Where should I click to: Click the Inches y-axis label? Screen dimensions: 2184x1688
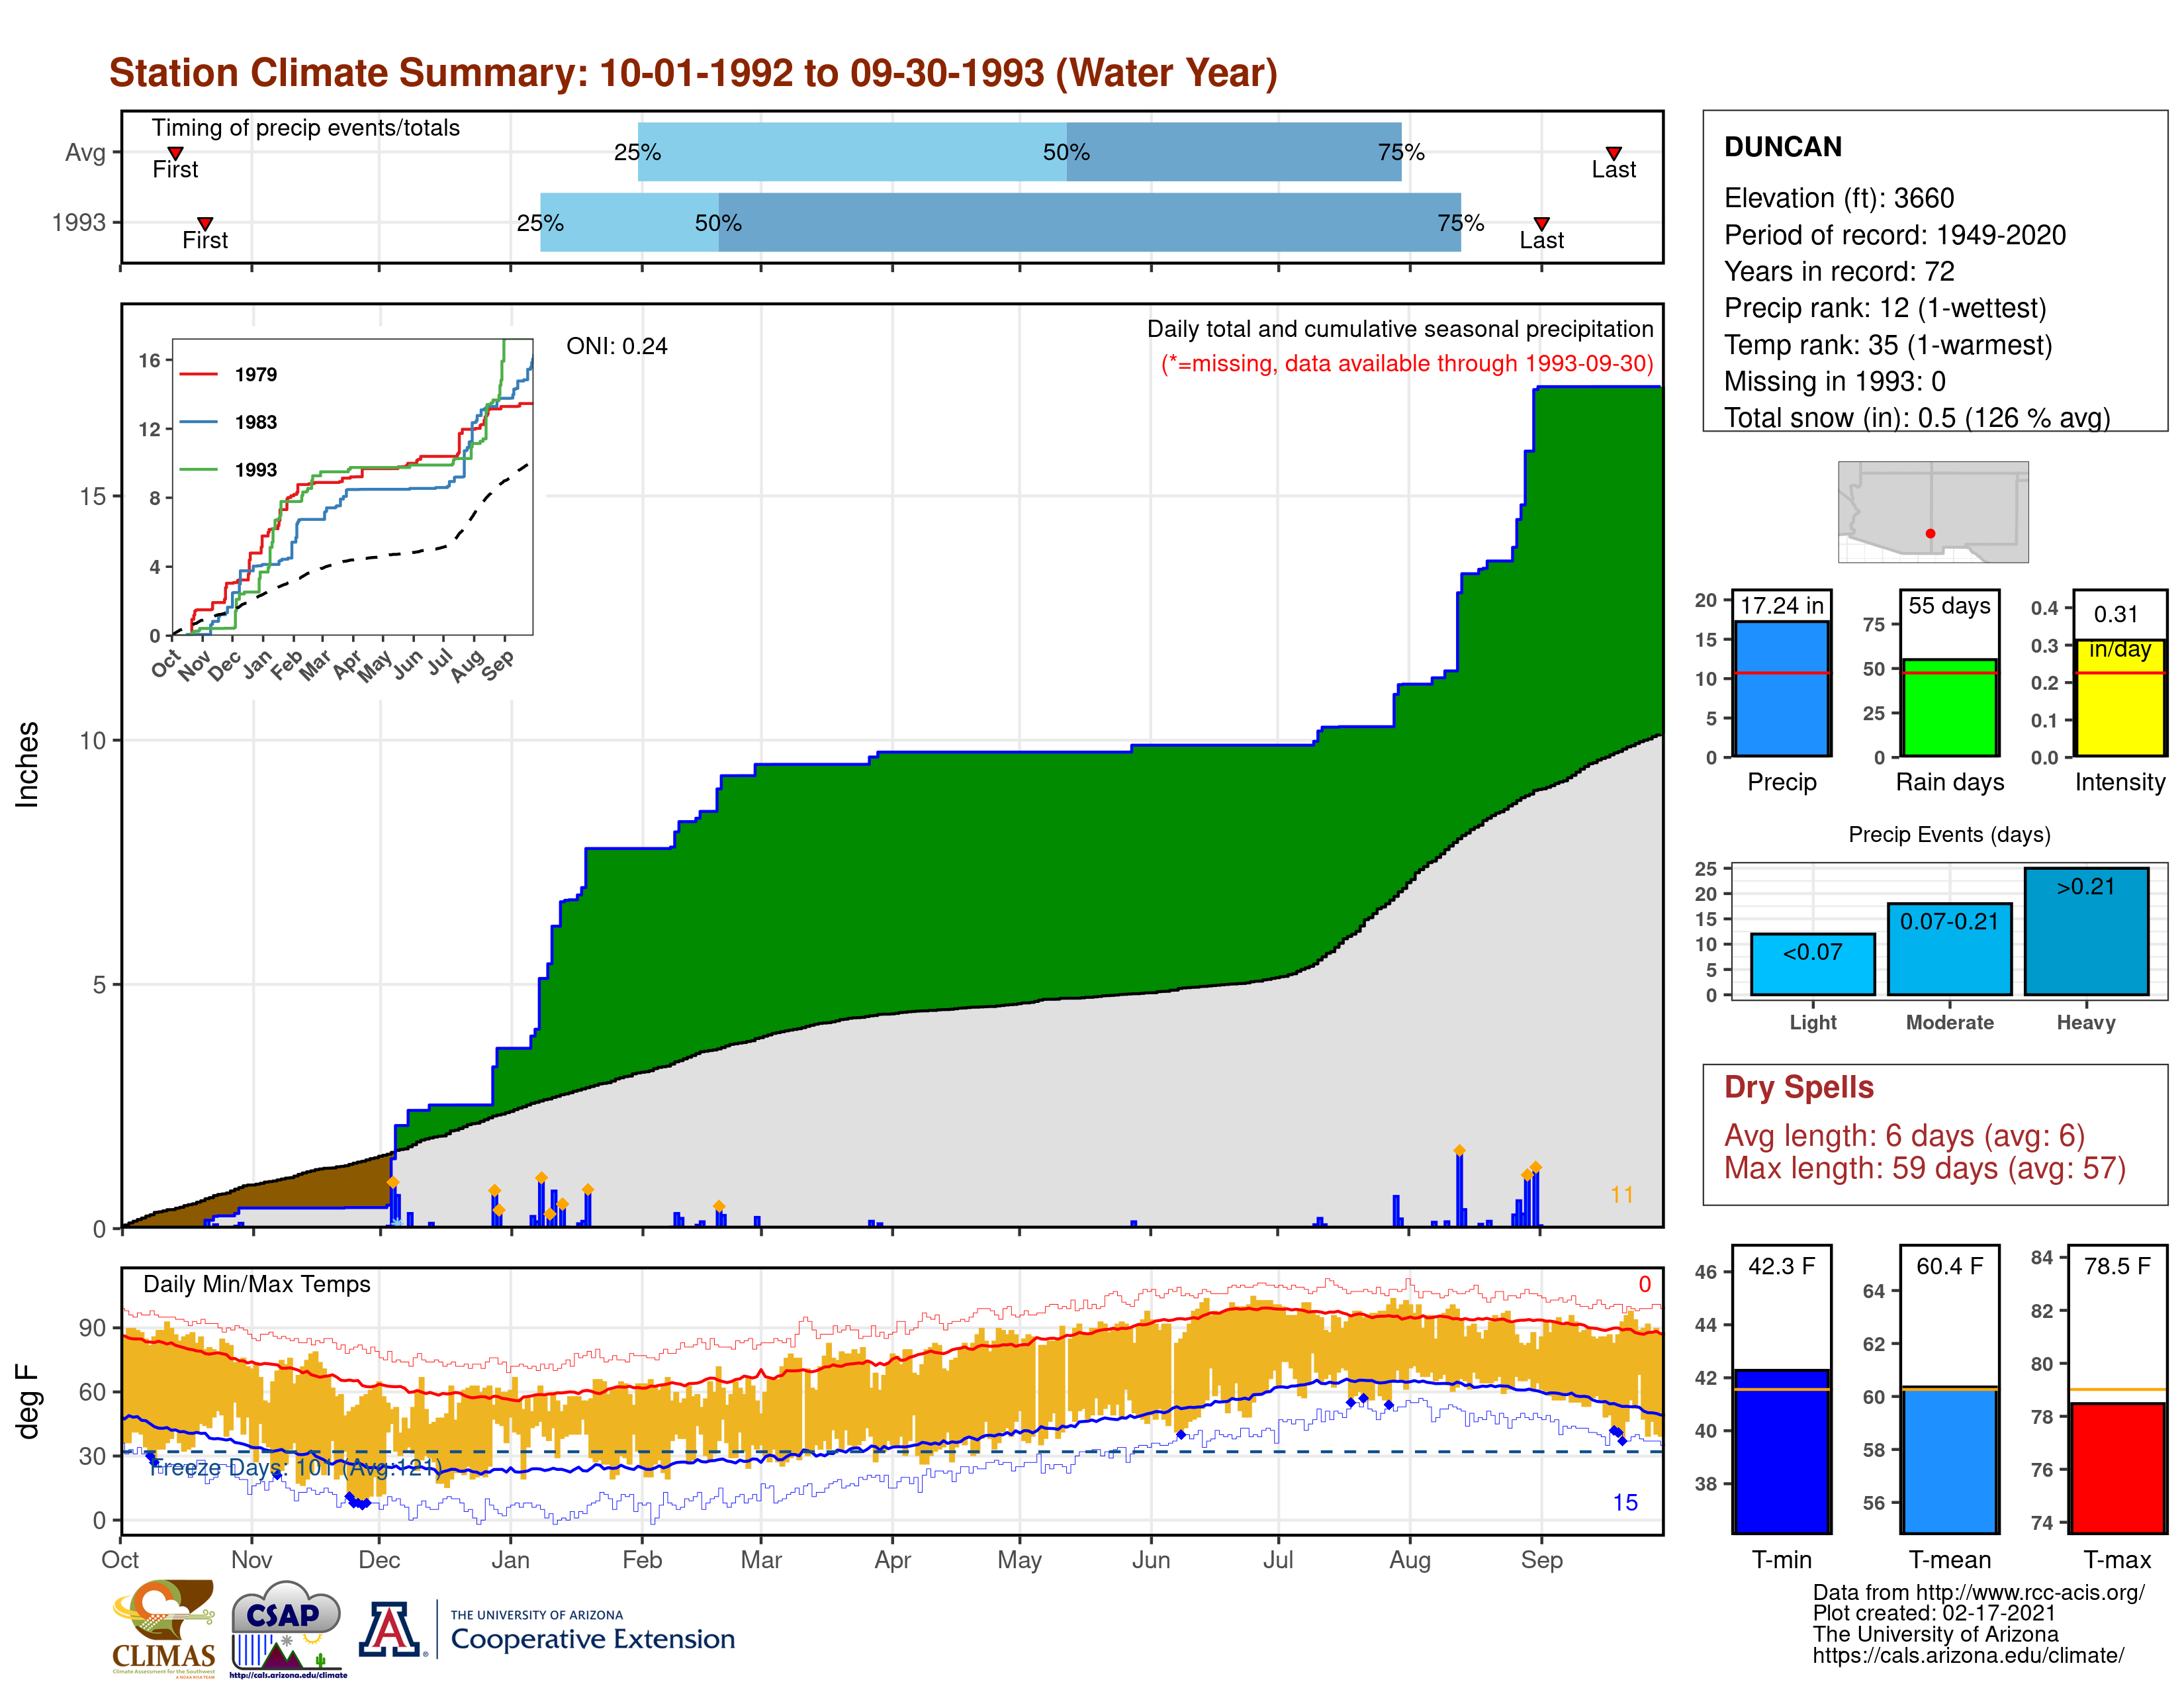click(x=27, y=765)
